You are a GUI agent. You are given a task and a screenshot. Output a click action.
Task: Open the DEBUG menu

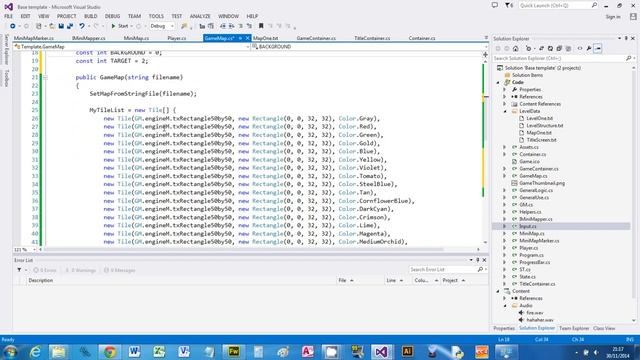pos(112,16)
